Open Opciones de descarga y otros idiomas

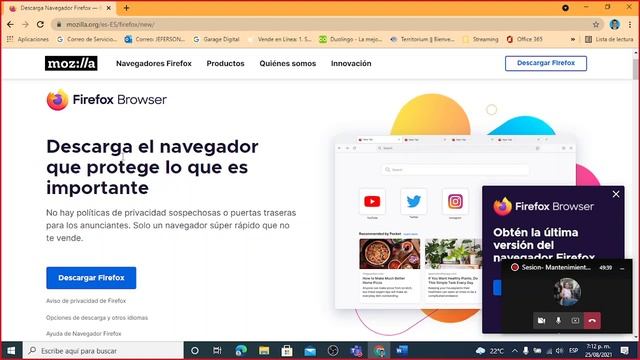97,318
